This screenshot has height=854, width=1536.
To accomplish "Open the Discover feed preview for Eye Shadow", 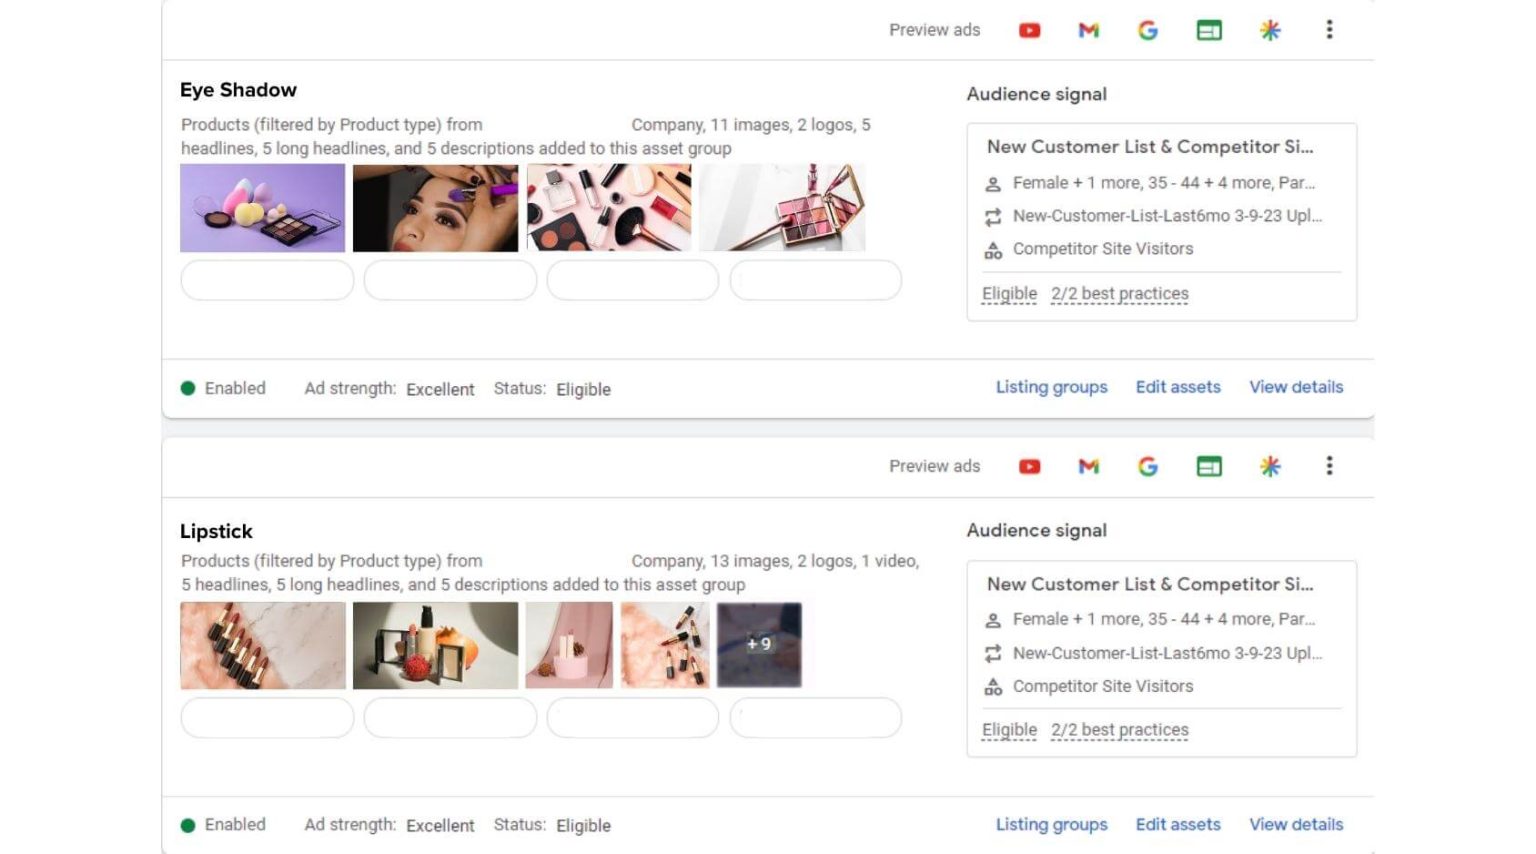I will pos(1269,30).
